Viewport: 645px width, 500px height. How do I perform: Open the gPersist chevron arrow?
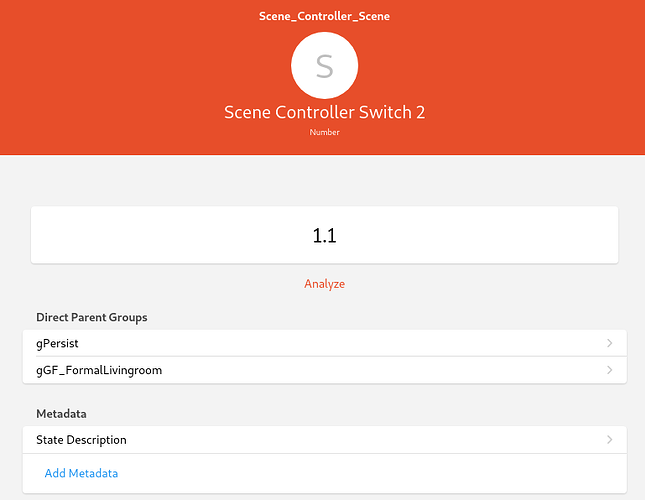pyautogui.click(x=609, y=343)
